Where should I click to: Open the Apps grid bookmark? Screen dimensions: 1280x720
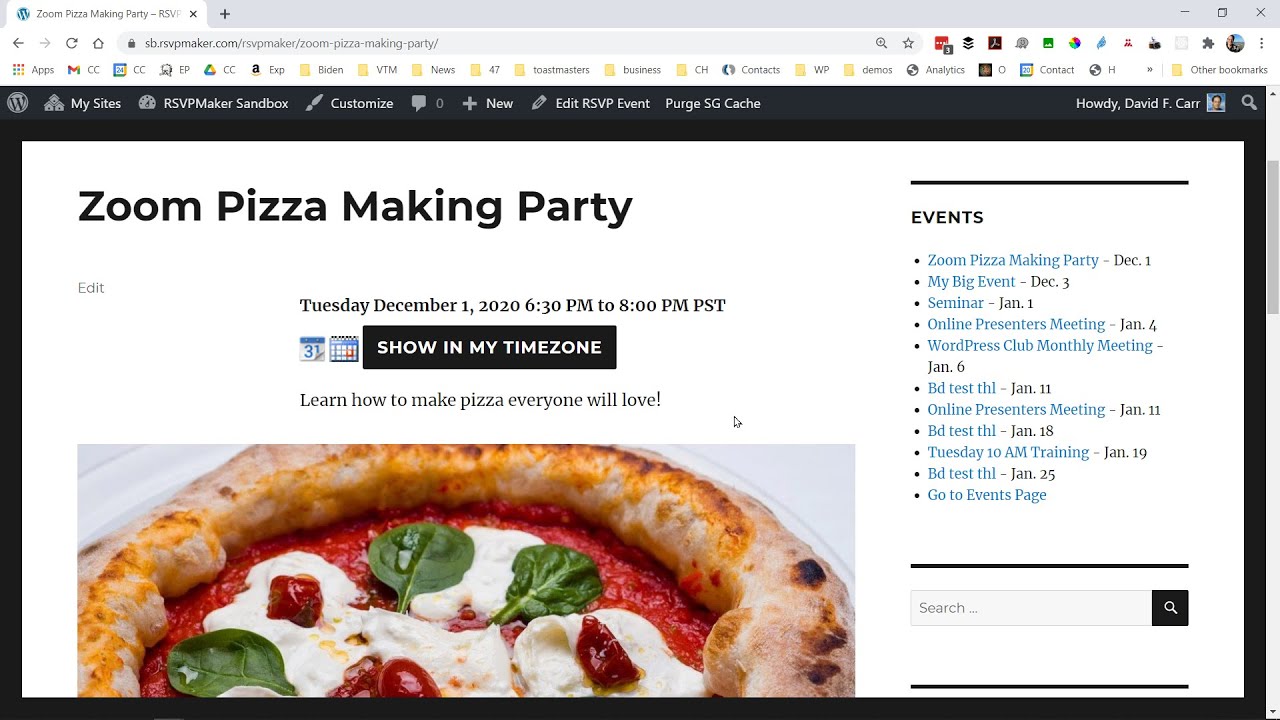coord(34,70)
